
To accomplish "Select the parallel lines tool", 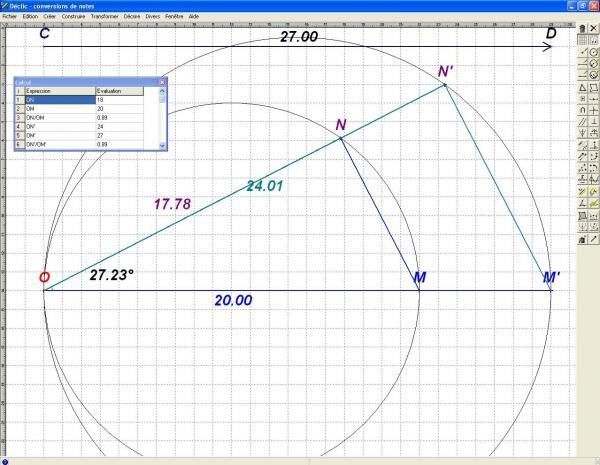I will pyautogui.click(x=582, y=122).
